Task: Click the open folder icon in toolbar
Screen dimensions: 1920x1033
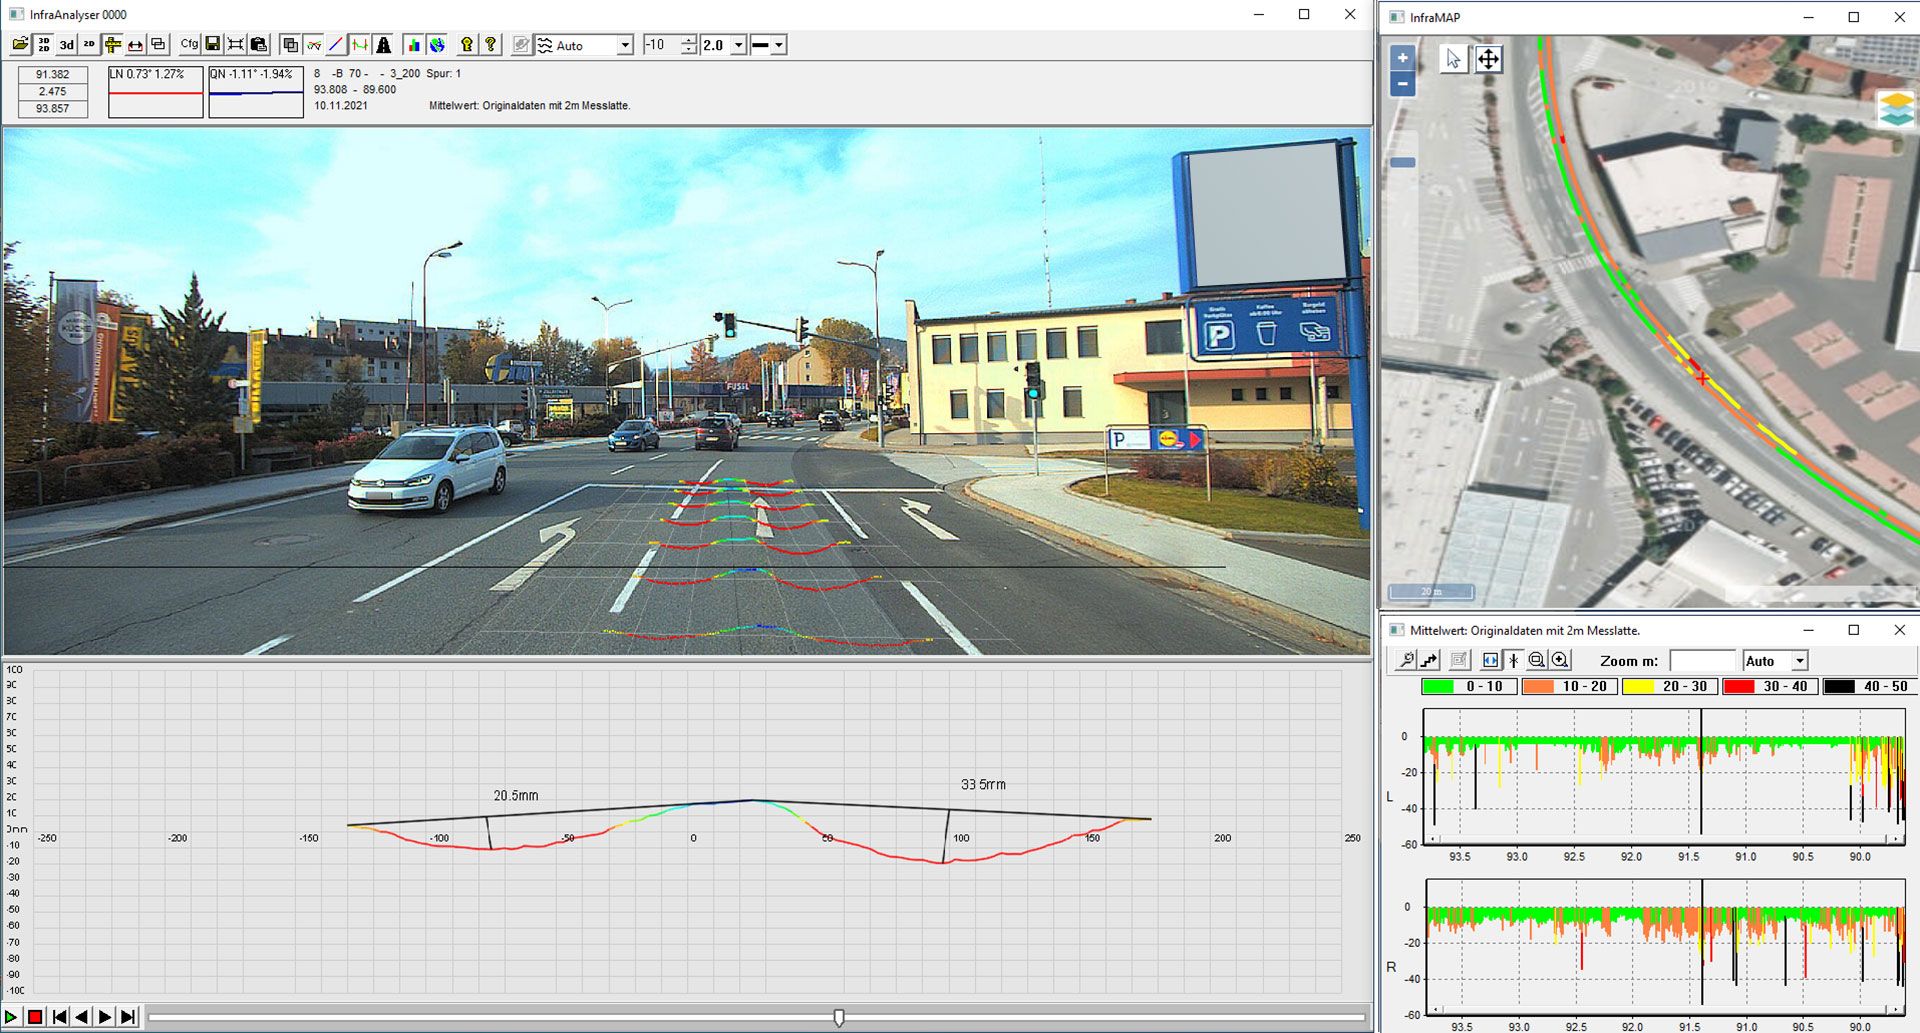Action: pyautogui.click(x=20, y=45)
